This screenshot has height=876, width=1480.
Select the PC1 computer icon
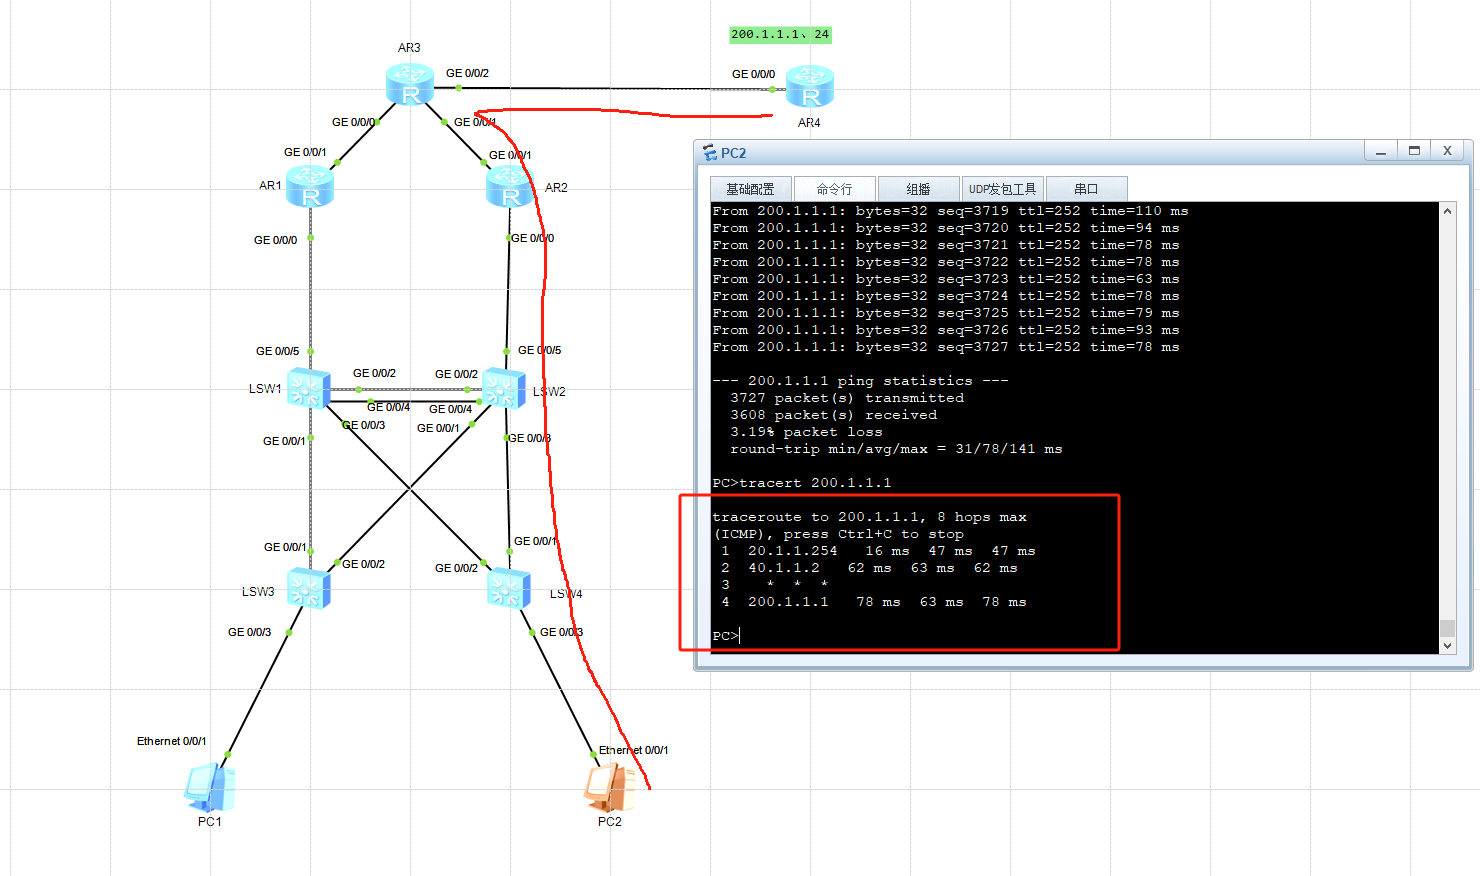[x=210, y=787]
